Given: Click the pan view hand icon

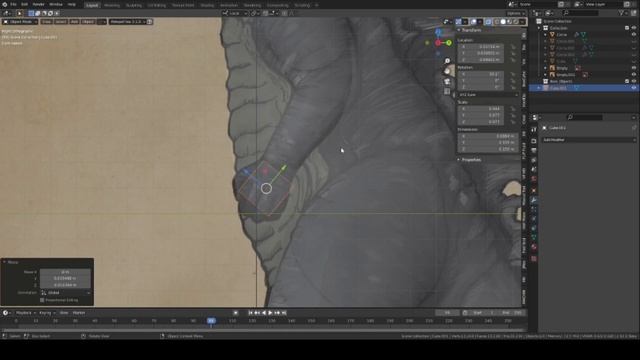Looking at the screenshot, I should tap(447, 71).
